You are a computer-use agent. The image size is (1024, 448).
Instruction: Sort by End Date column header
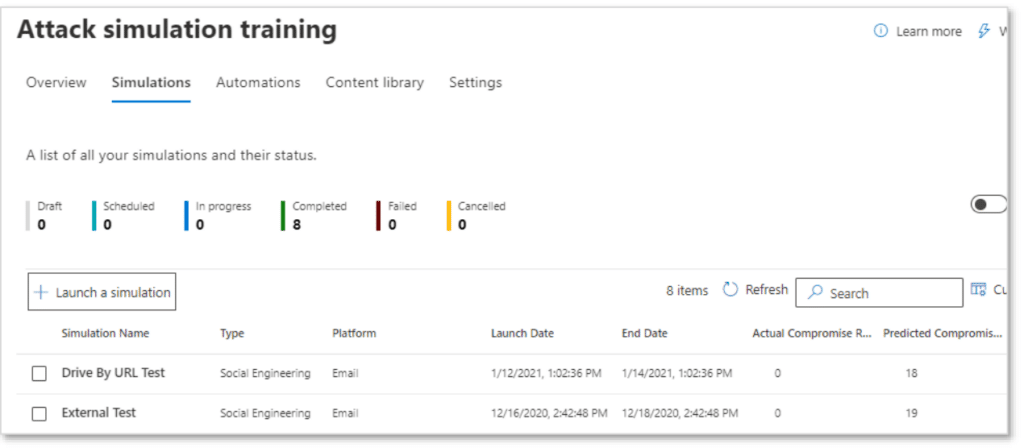(645, 333)
